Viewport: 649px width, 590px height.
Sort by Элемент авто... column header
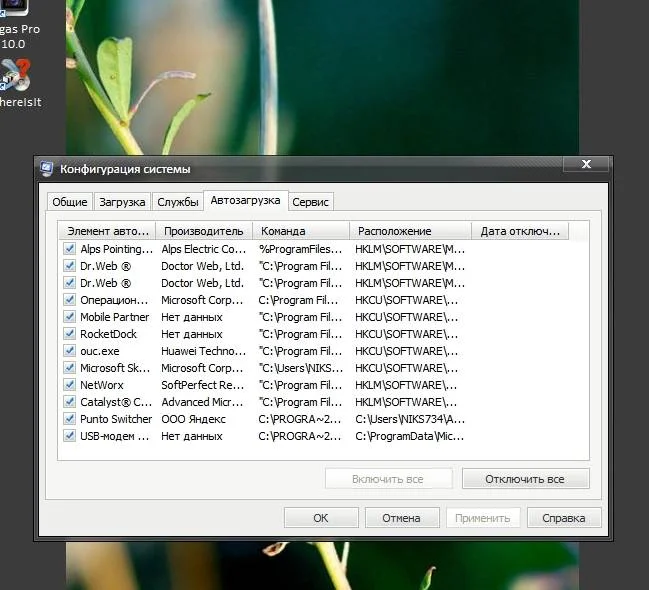point(108,231)
